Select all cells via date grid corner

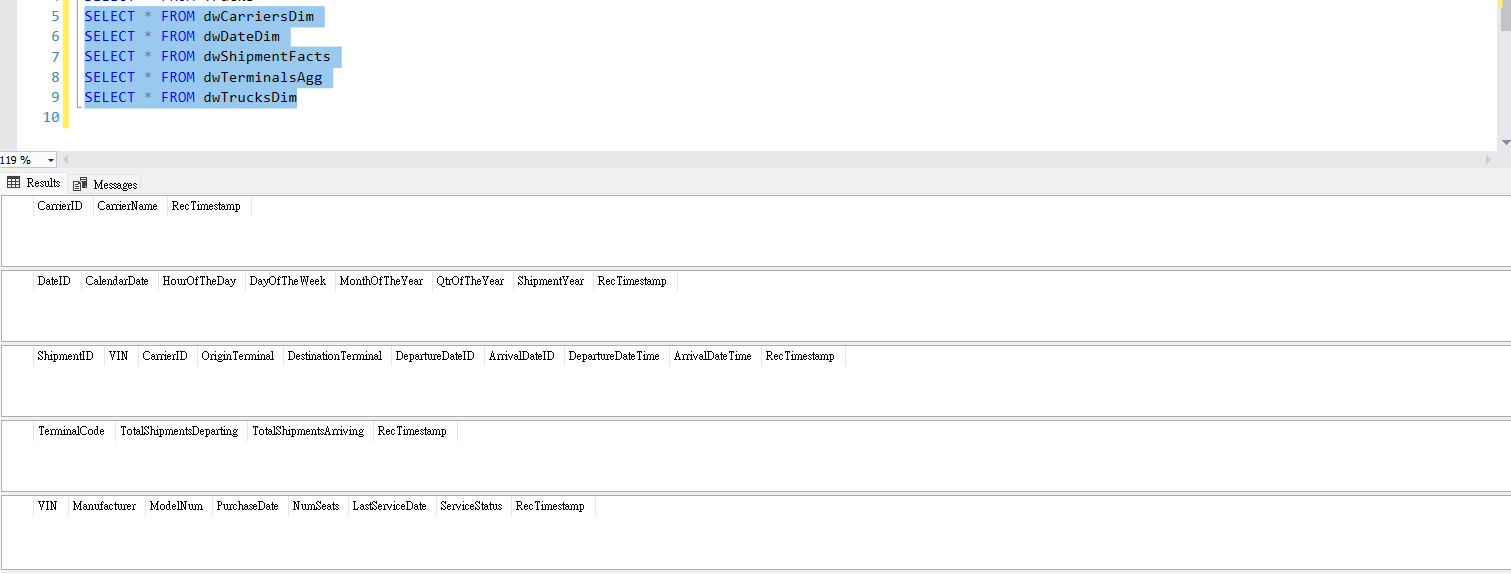coord(17,281)
